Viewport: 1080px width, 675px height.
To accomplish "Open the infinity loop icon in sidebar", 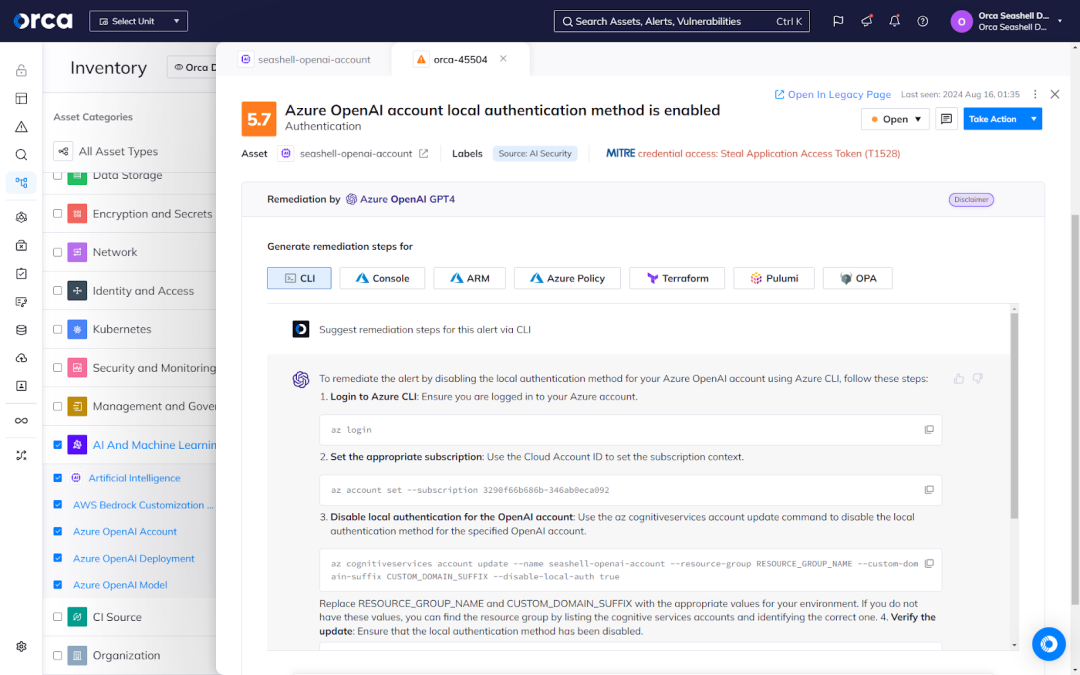I will tap(21, 421).
